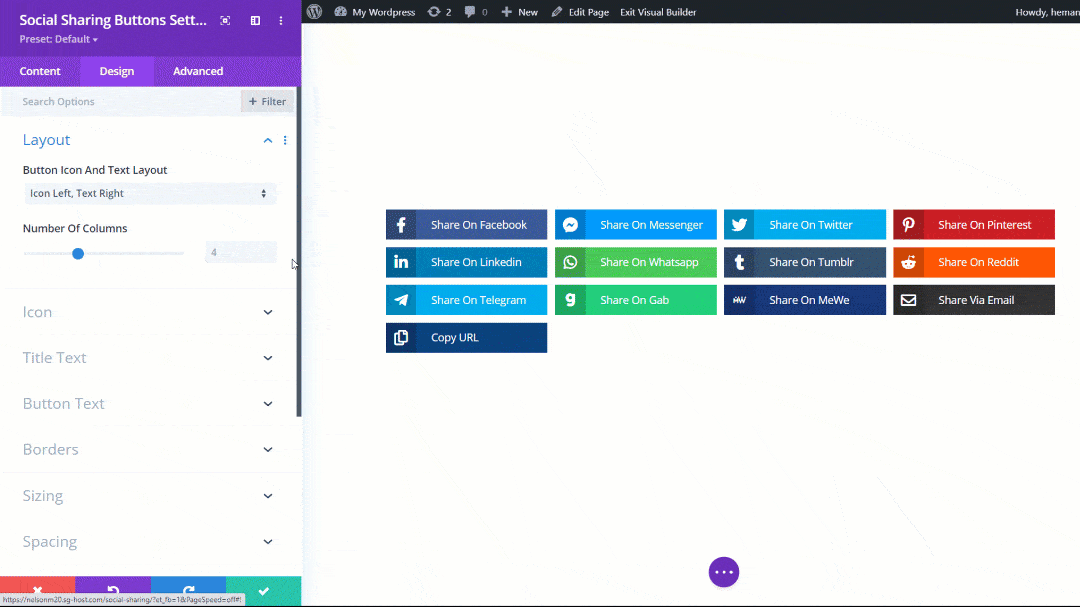This screenshot has width=1080, height=607.
Task: Click the Filter button
Action: [267, 101]
